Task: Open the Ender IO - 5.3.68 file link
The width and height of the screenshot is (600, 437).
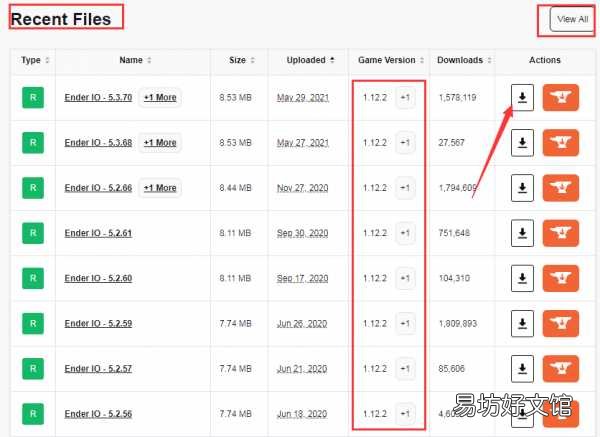Action: tap(98, 143)
